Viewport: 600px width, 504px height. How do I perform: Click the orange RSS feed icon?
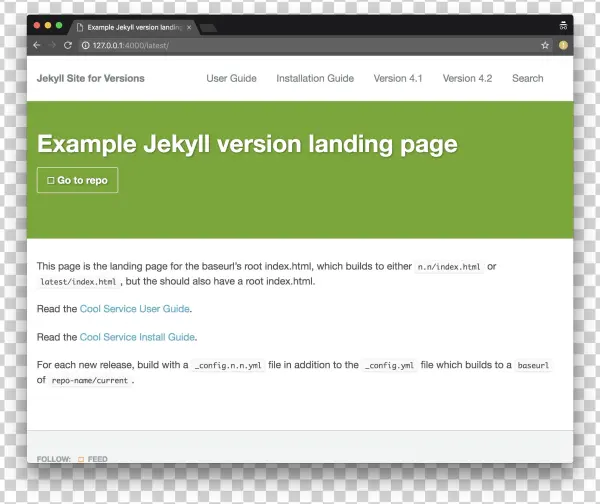(x=81, y=459)
